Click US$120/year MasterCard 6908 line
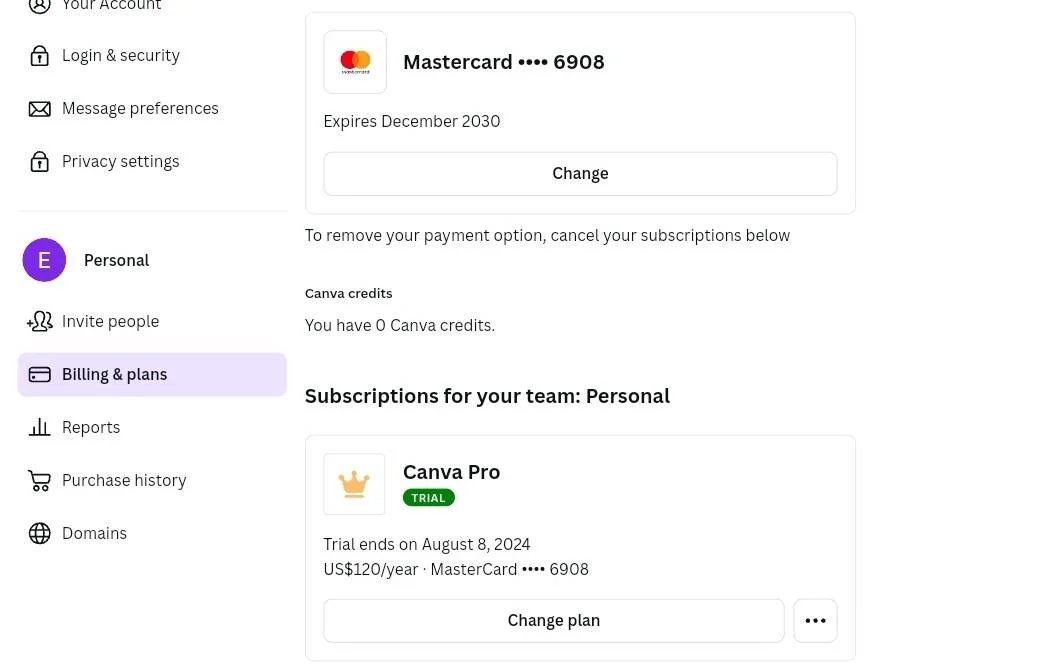 coord(456,569)
